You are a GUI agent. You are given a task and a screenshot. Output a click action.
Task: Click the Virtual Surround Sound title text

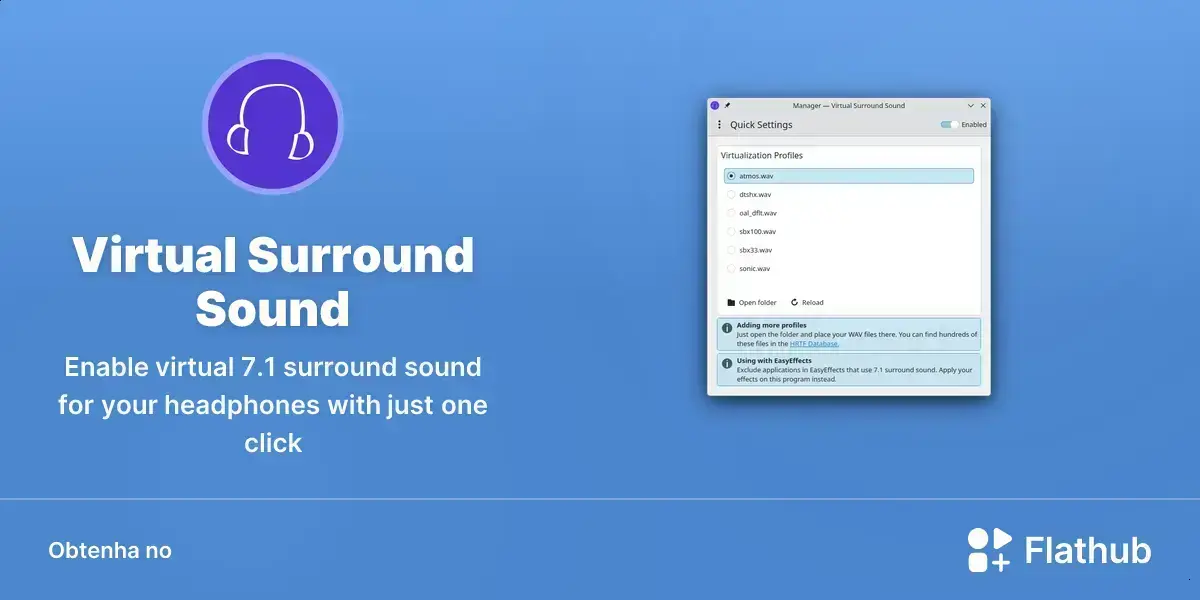273,281
